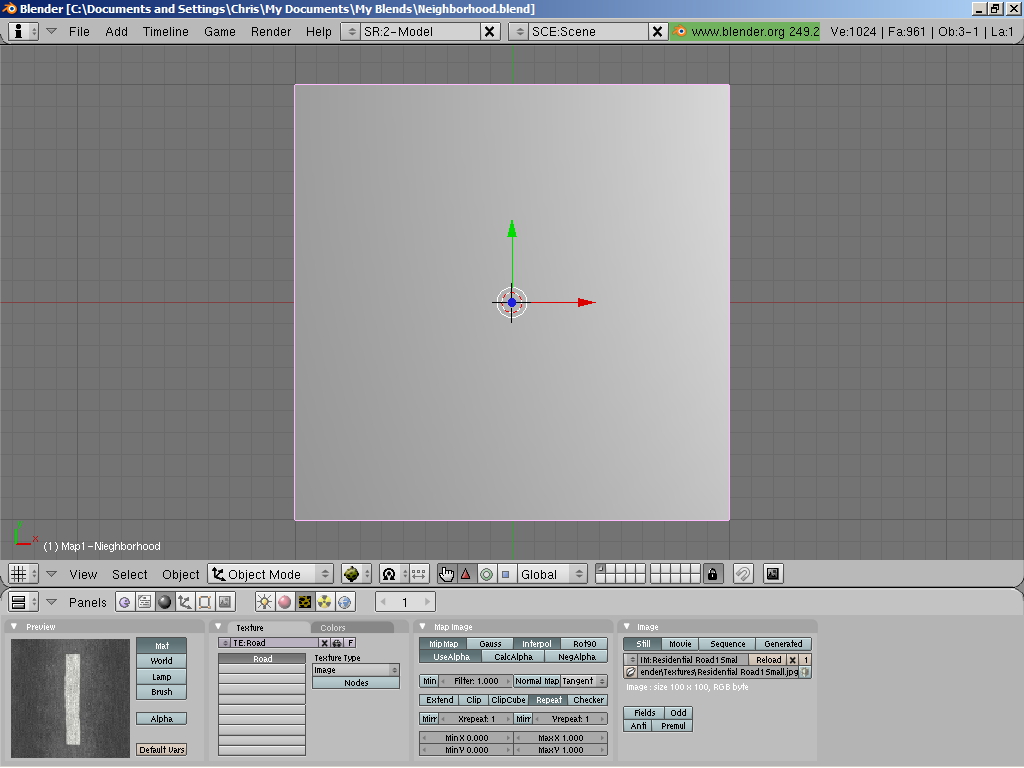Toggle the Gauss filter option
The image size is (1024, 768).
(490, 644)
